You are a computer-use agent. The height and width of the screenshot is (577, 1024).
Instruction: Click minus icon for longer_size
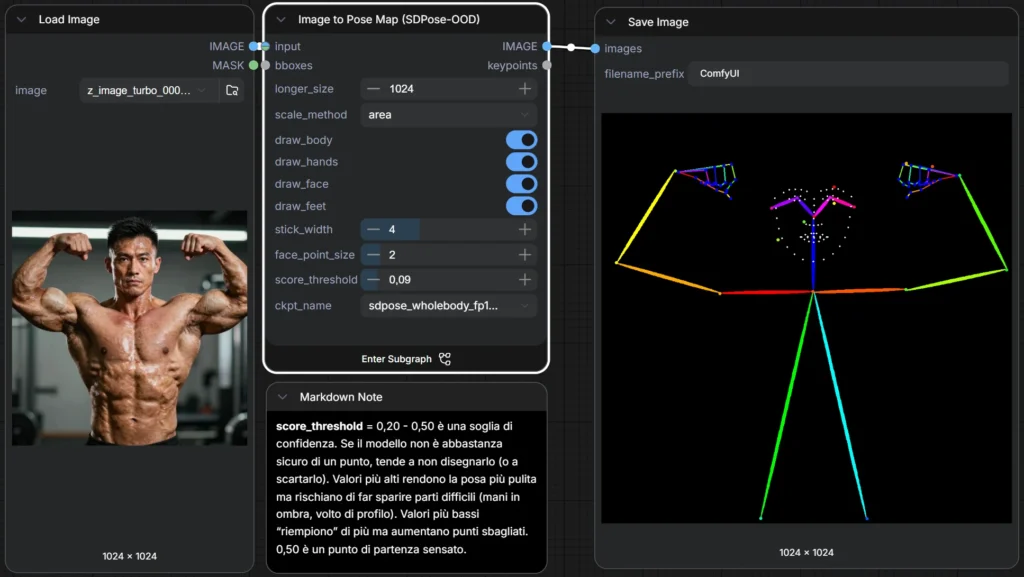tap(373, 89)
